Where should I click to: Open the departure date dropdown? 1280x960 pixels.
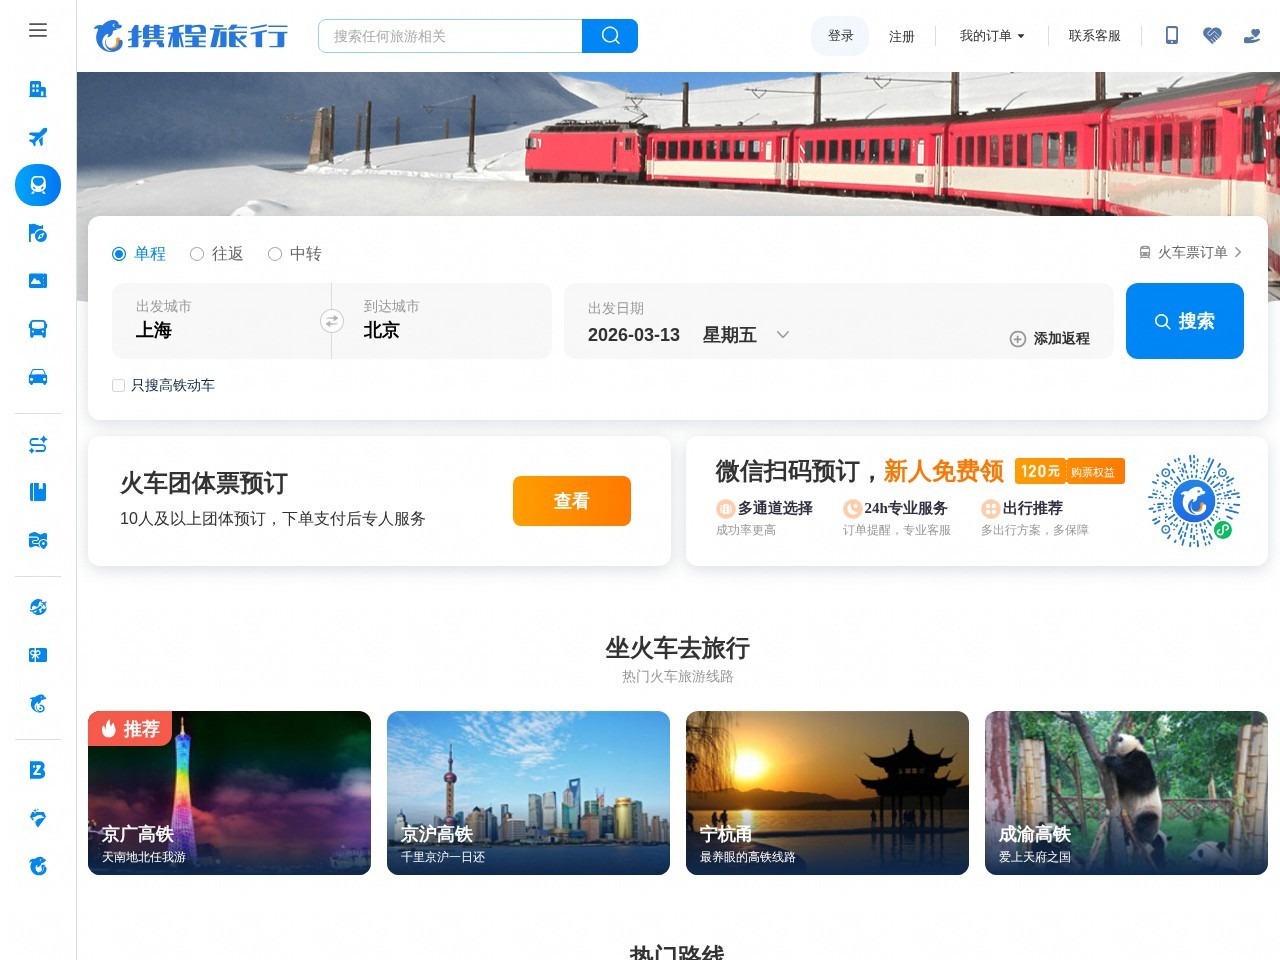783,335
